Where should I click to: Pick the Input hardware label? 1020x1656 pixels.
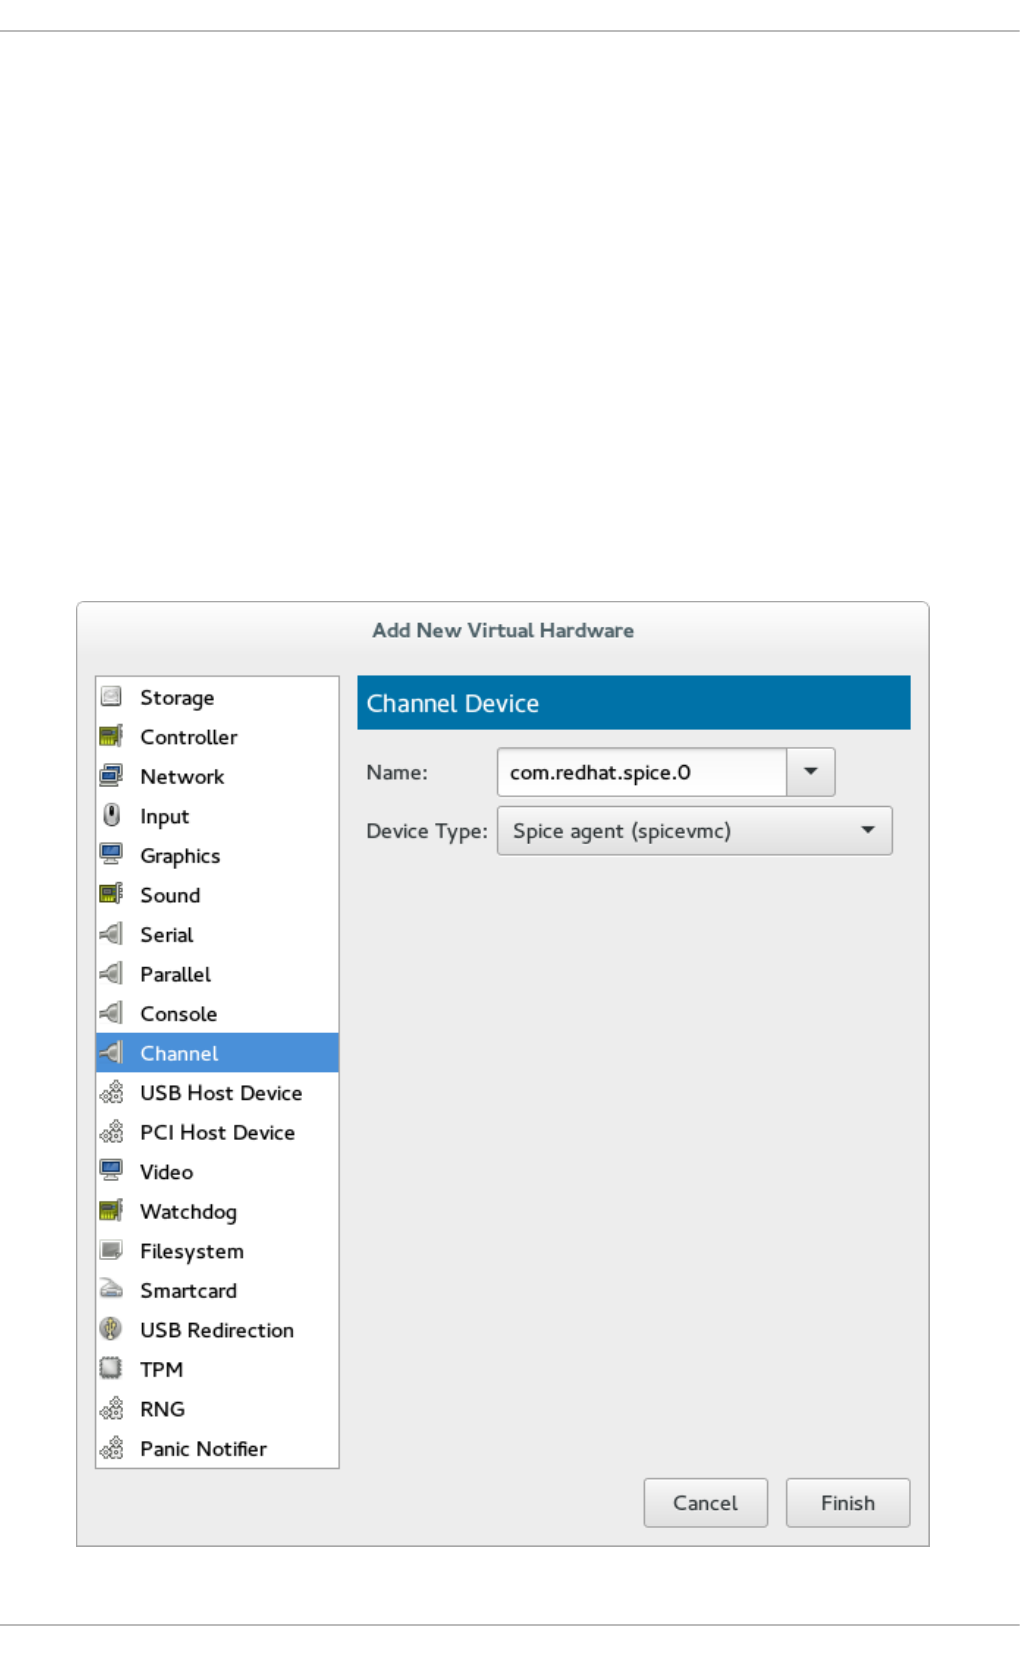[x=164, y=816]
